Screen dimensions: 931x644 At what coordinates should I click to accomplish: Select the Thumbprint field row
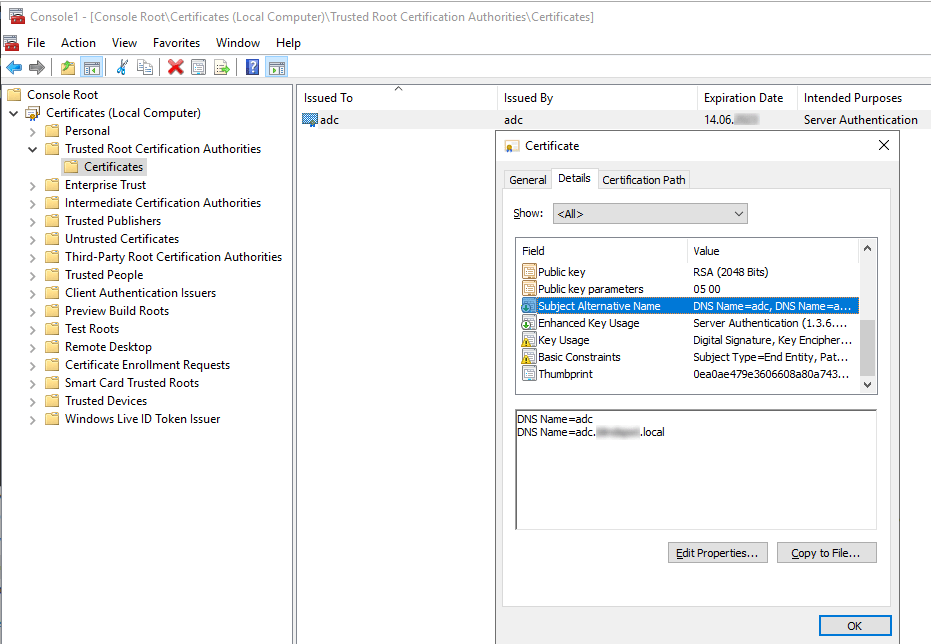tap(689, 374)
